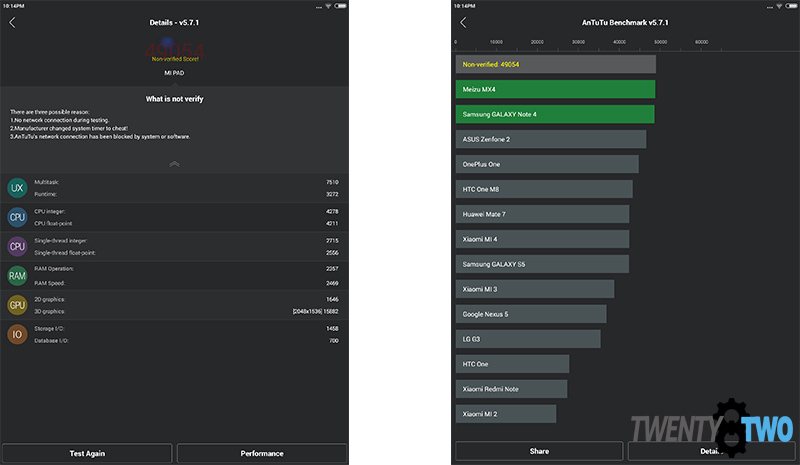
Task: Select the Xiaomi MI 3 bar
Action: 535,289
